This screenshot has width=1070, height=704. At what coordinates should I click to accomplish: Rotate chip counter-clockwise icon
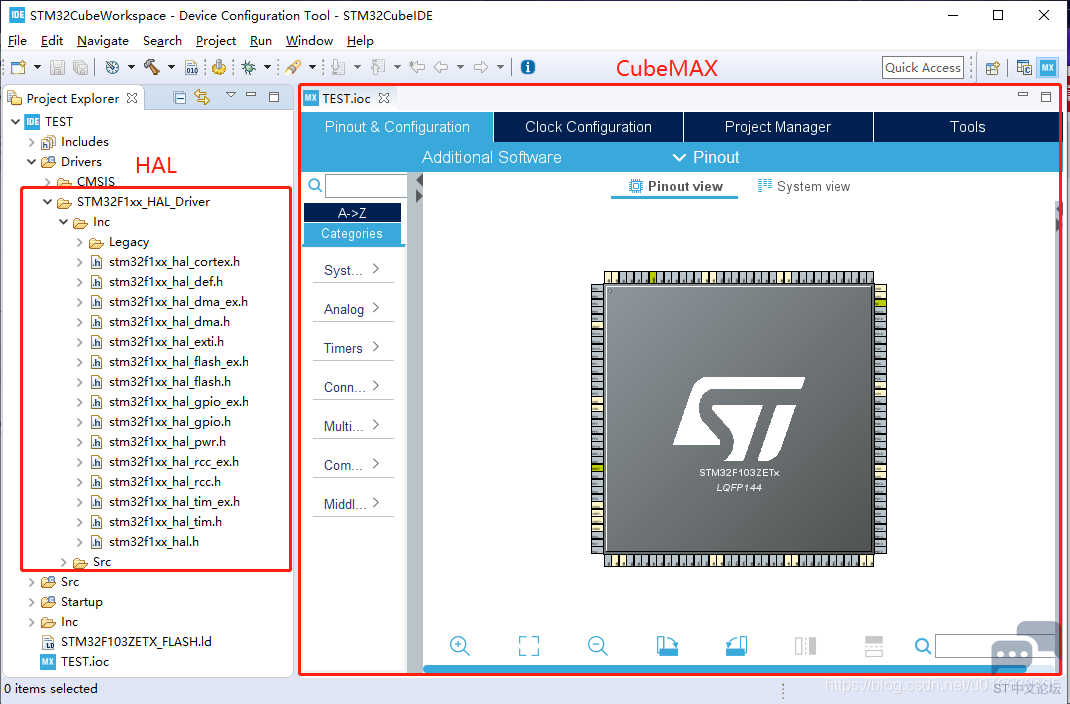[736, 645]
